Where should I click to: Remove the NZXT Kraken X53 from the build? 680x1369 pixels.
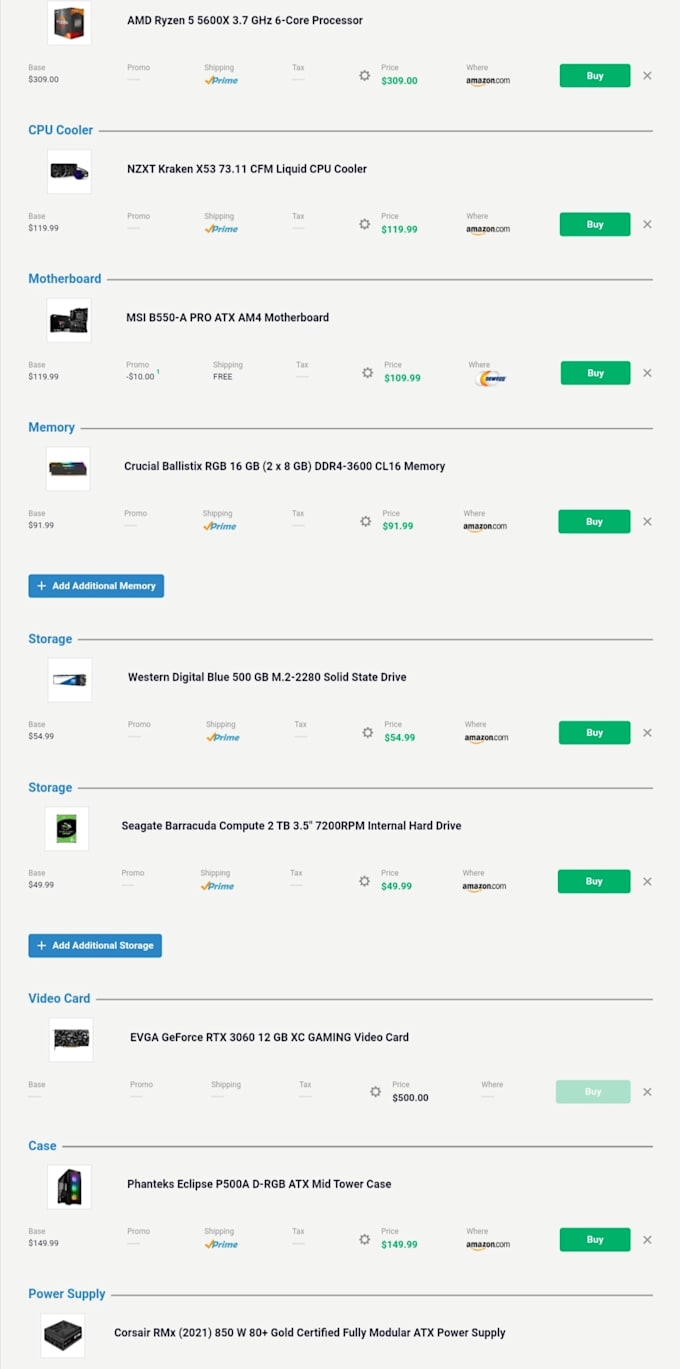point(647,224)
